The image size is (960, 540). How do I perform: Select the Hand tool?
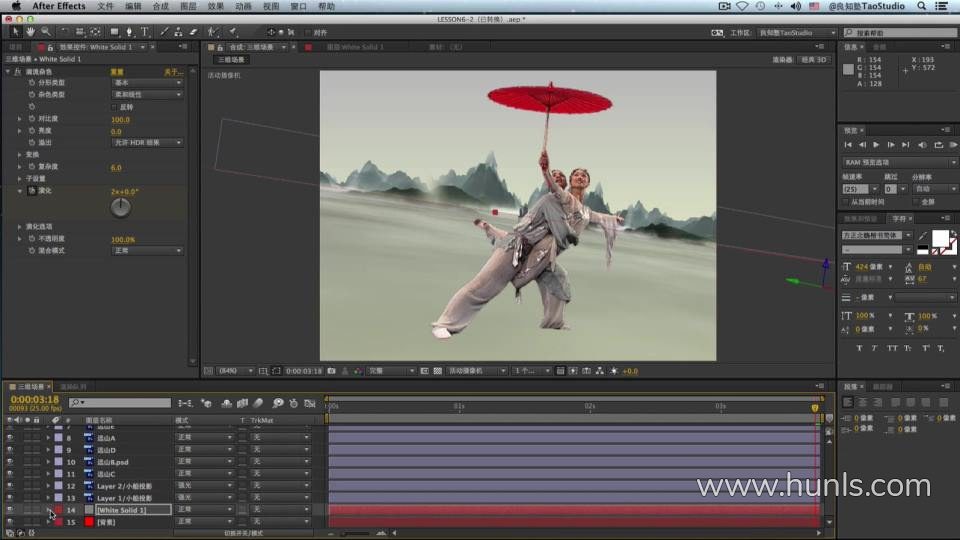[30, 32]
